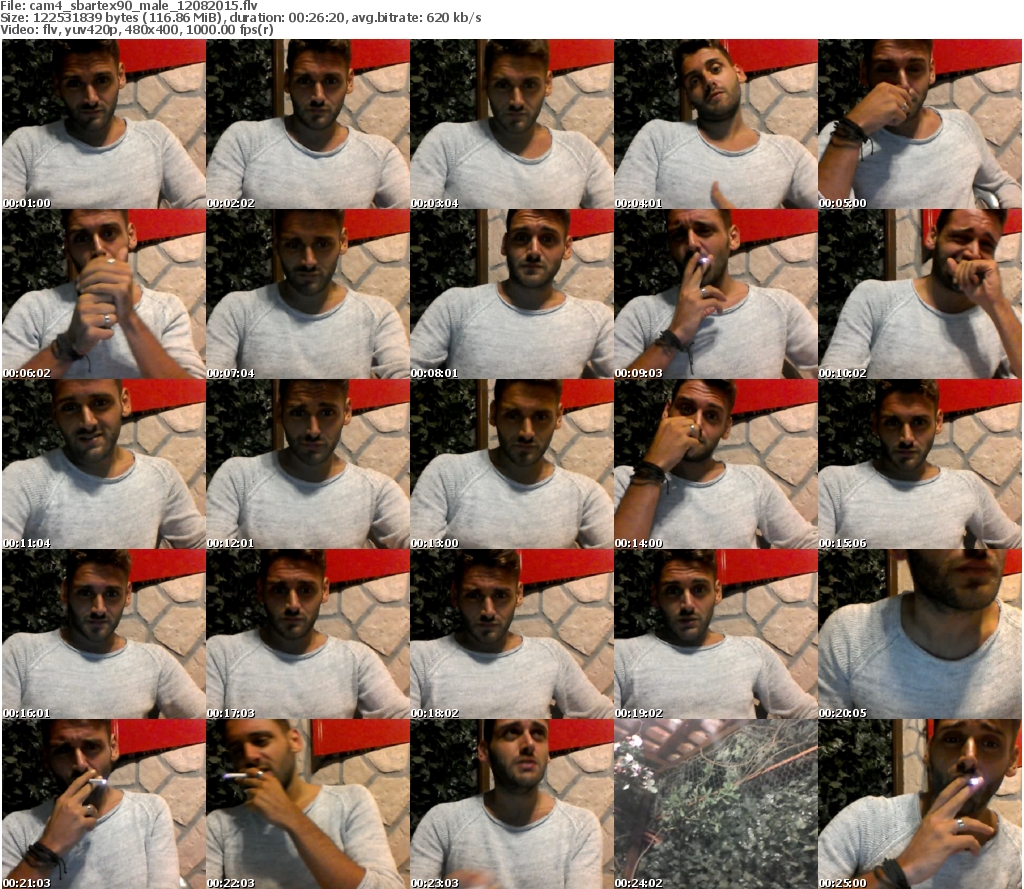Screen dimensions: 1024x889
Task: Open the thumbnail stamped 00:13:00
Action: tap(511, 464)
